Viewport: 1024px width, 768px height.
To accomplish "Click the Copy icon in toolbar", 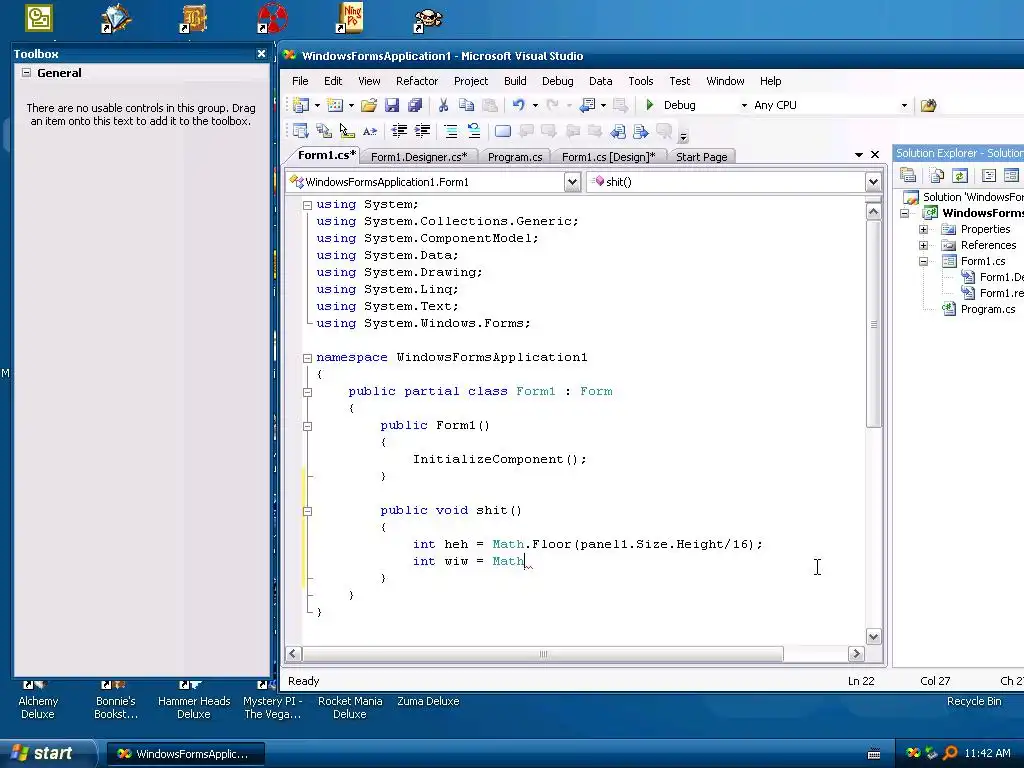I will pos(466,105).
